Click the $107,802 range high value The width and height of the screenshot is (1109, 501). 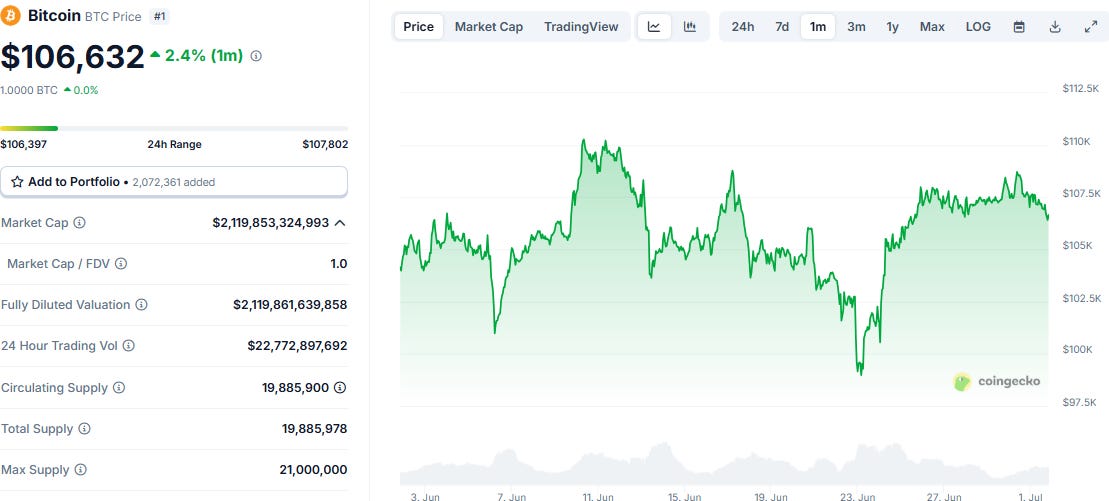pos(325,144)
